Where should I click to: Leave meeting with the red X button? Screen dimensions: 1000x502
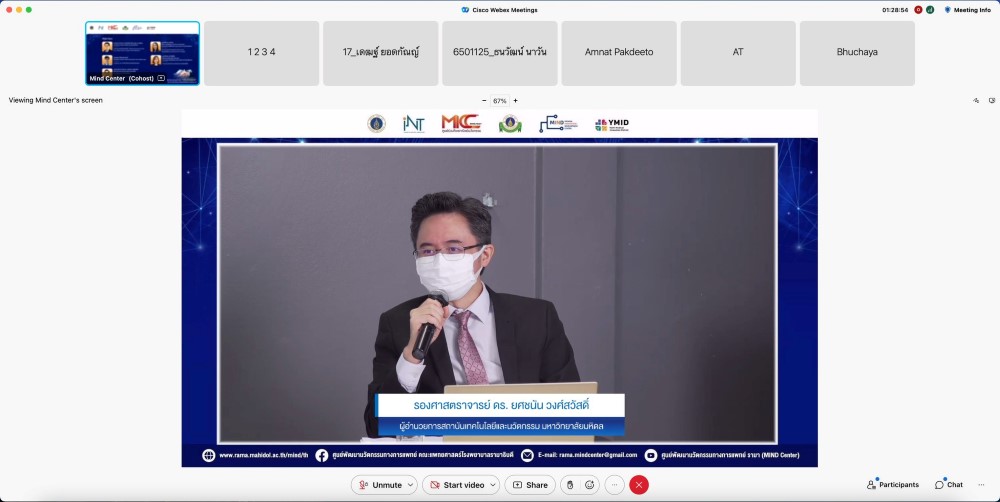tap(639, 485)
